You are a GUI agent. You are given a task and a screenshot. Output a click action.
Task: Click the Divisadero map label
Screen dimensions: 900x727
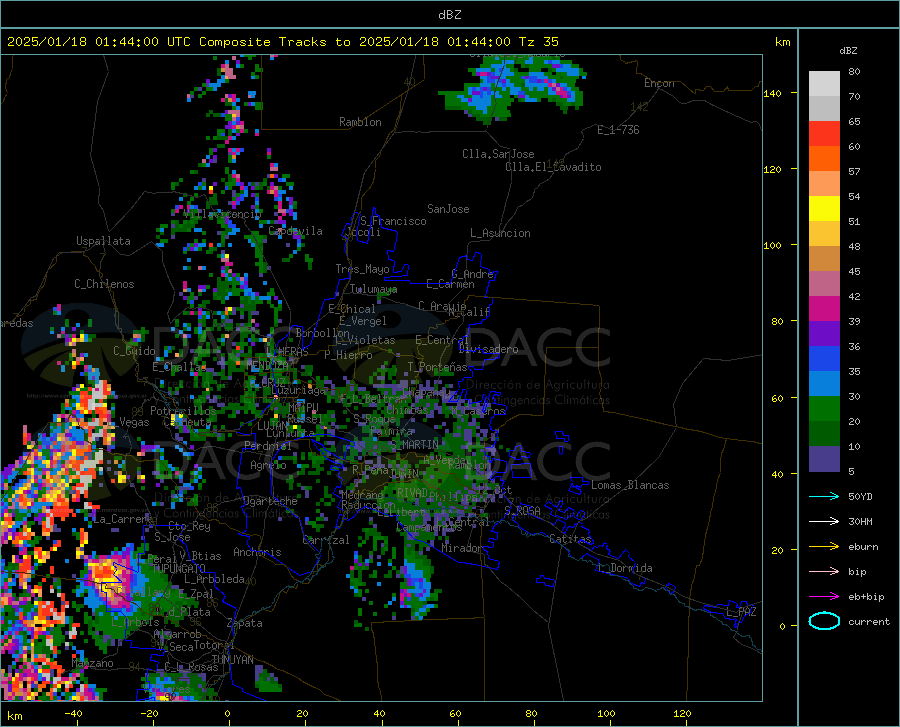pos(488,349)
